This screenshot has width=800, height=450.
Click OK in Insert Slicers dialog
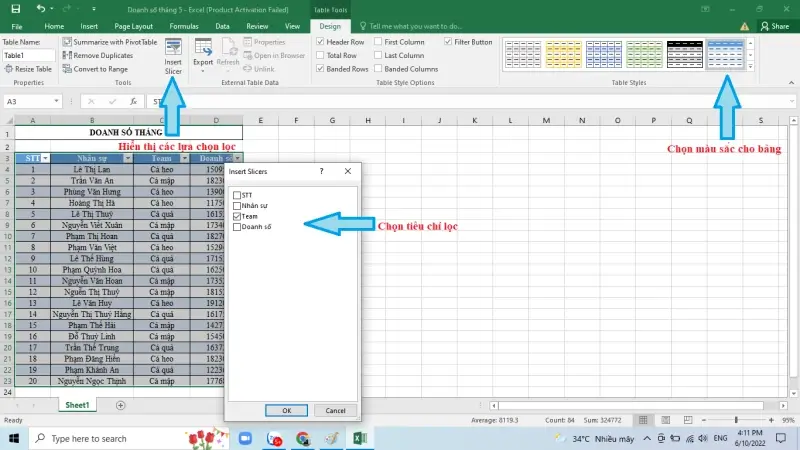286,410
